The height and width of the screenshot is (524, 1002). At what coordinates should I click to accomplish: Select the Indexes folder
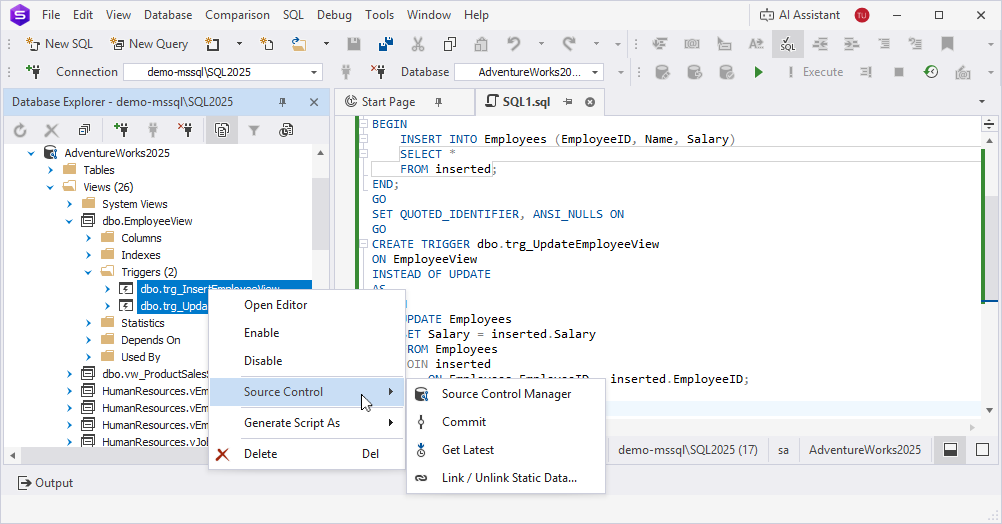click(x=141, y=255)
